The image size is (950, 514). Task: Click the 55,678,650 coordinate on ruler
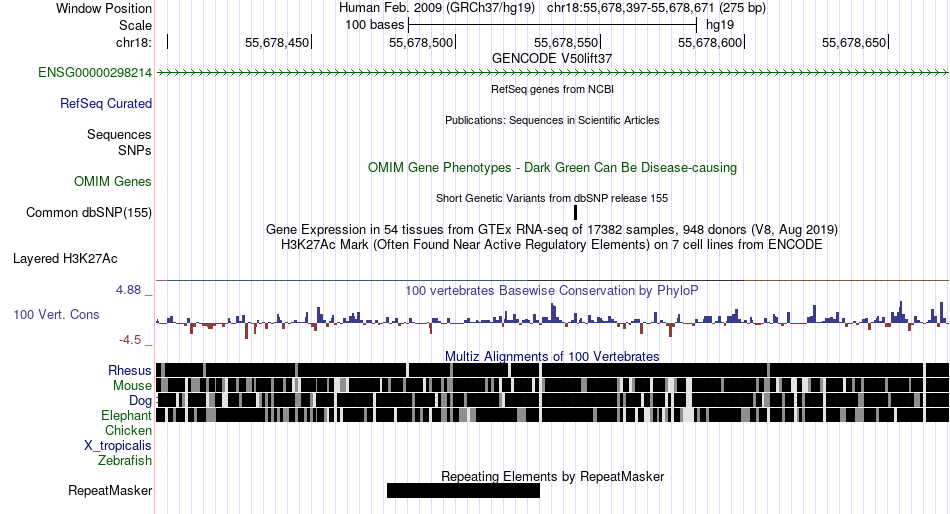pyautogui.click(x=854, y=42)
